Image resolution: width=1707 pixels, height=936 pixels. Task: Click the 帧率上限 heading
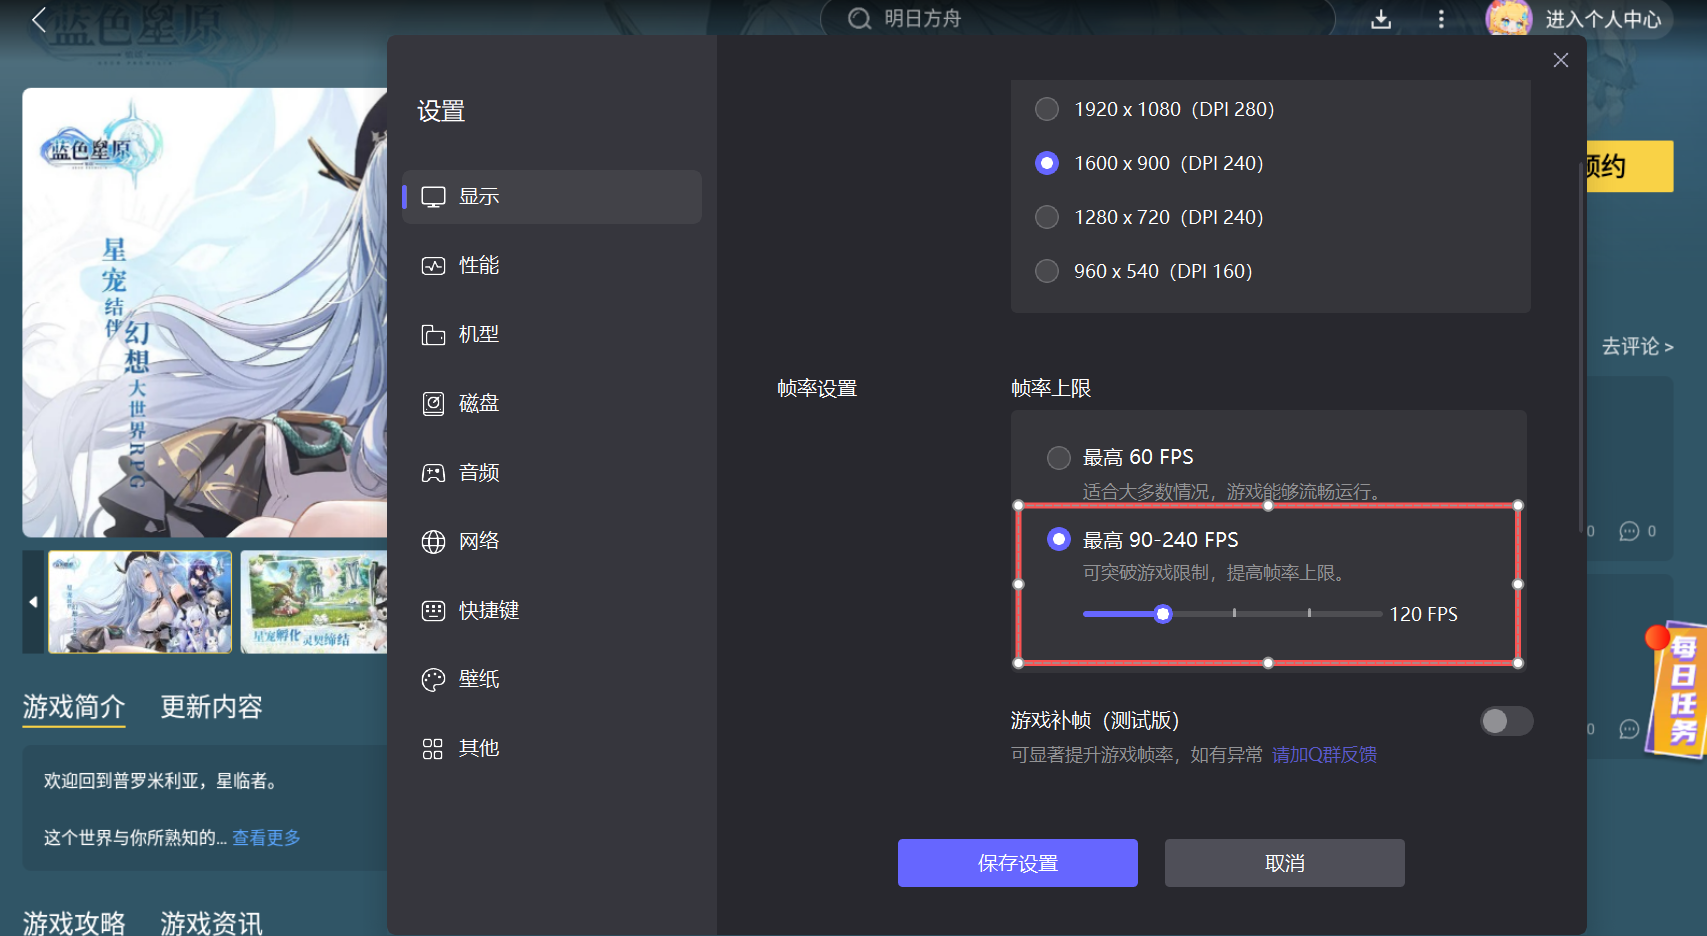pyautogui.click(x=1051, y=388)
